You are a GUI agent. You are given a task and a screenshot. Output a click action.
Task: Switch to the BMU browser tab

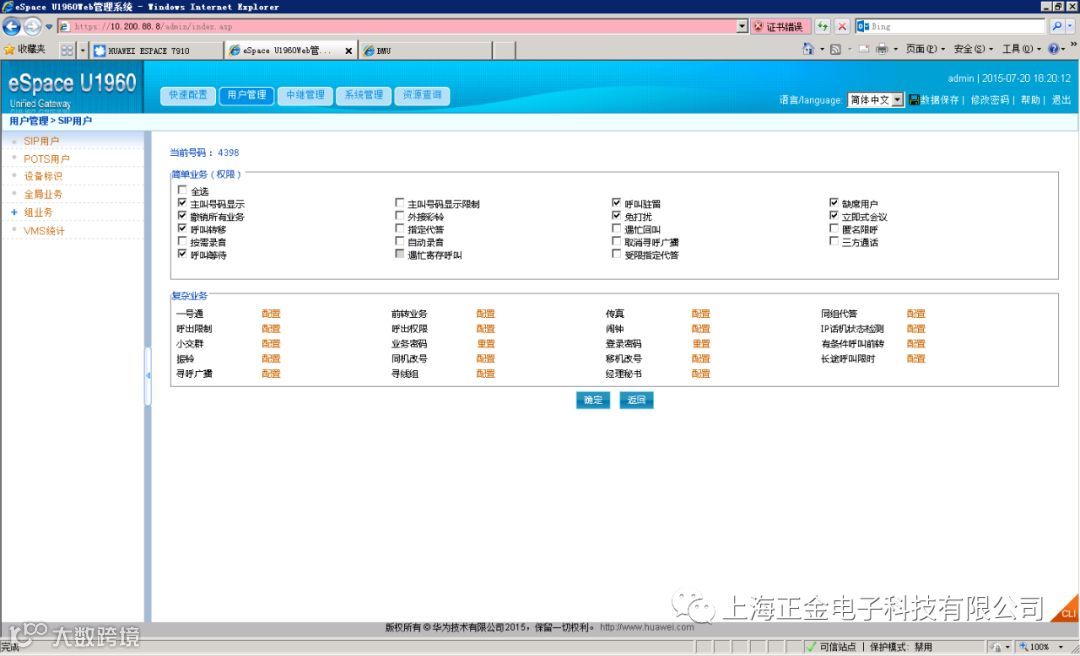pos(425,50)
